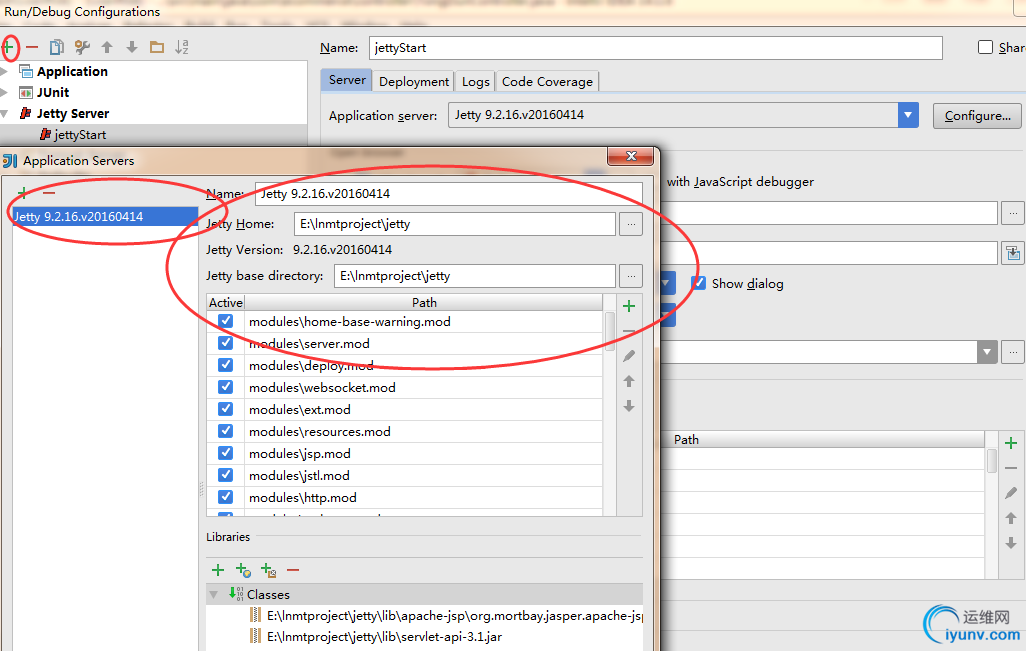Toggle modules\home-base-warning.mod active checkbox
This screenshot has width=1026, height=651.
point(226,321)
